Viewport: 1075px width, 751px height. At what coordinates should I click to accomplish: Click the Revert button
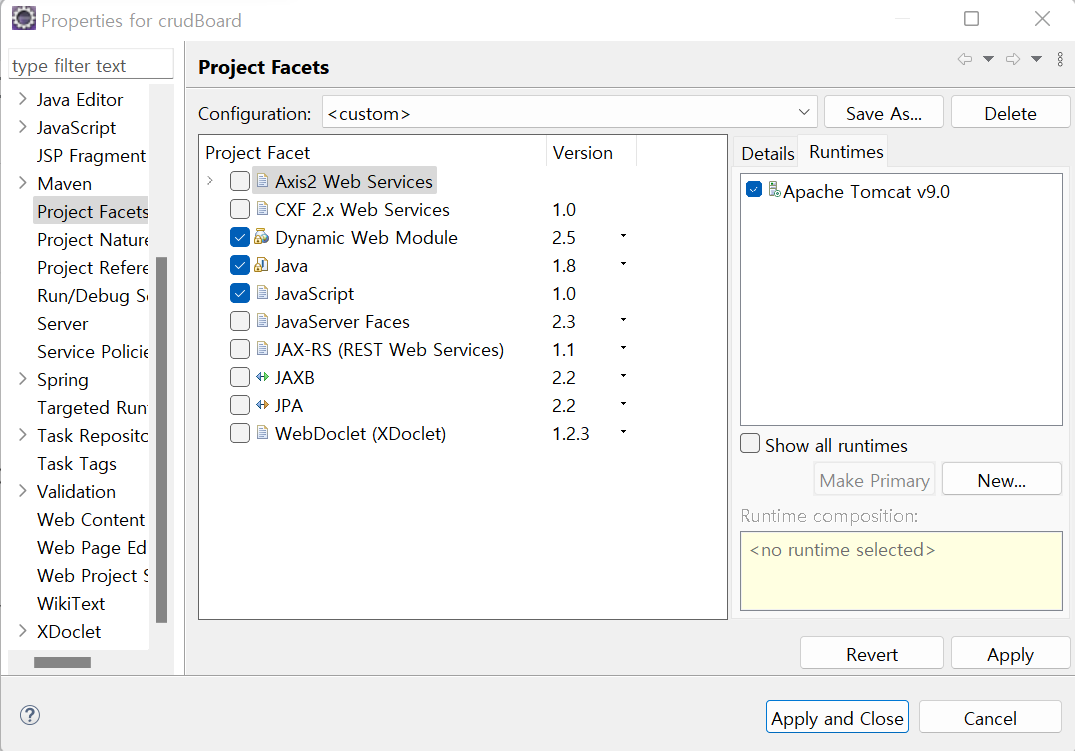[871, 654]
